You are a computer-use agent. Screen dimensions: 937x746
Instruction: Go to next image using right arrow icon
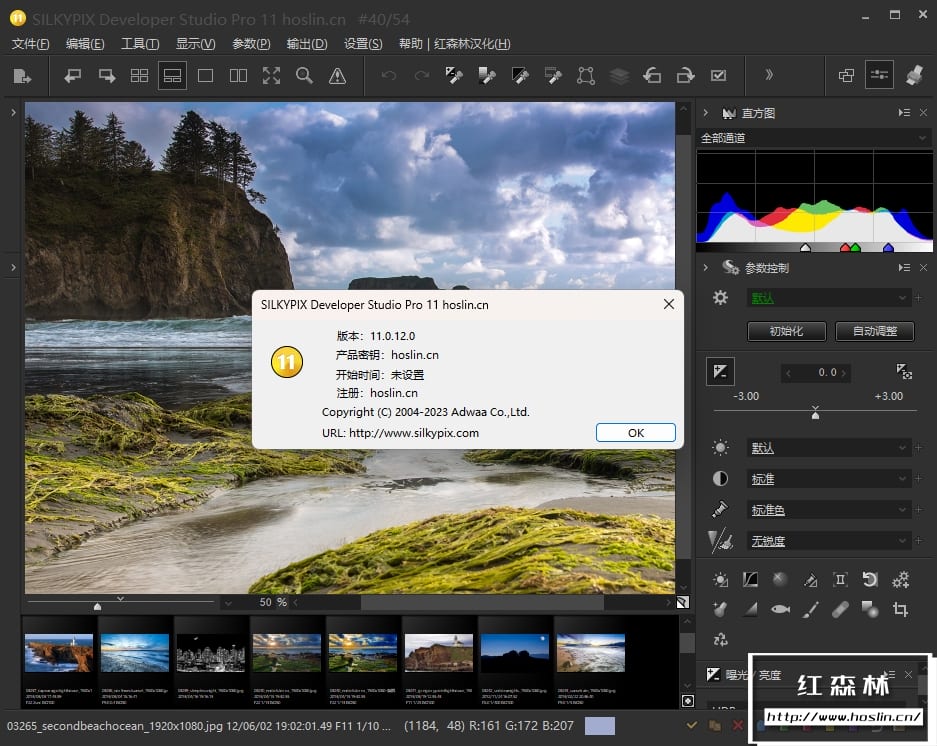(x=107, y=76)
